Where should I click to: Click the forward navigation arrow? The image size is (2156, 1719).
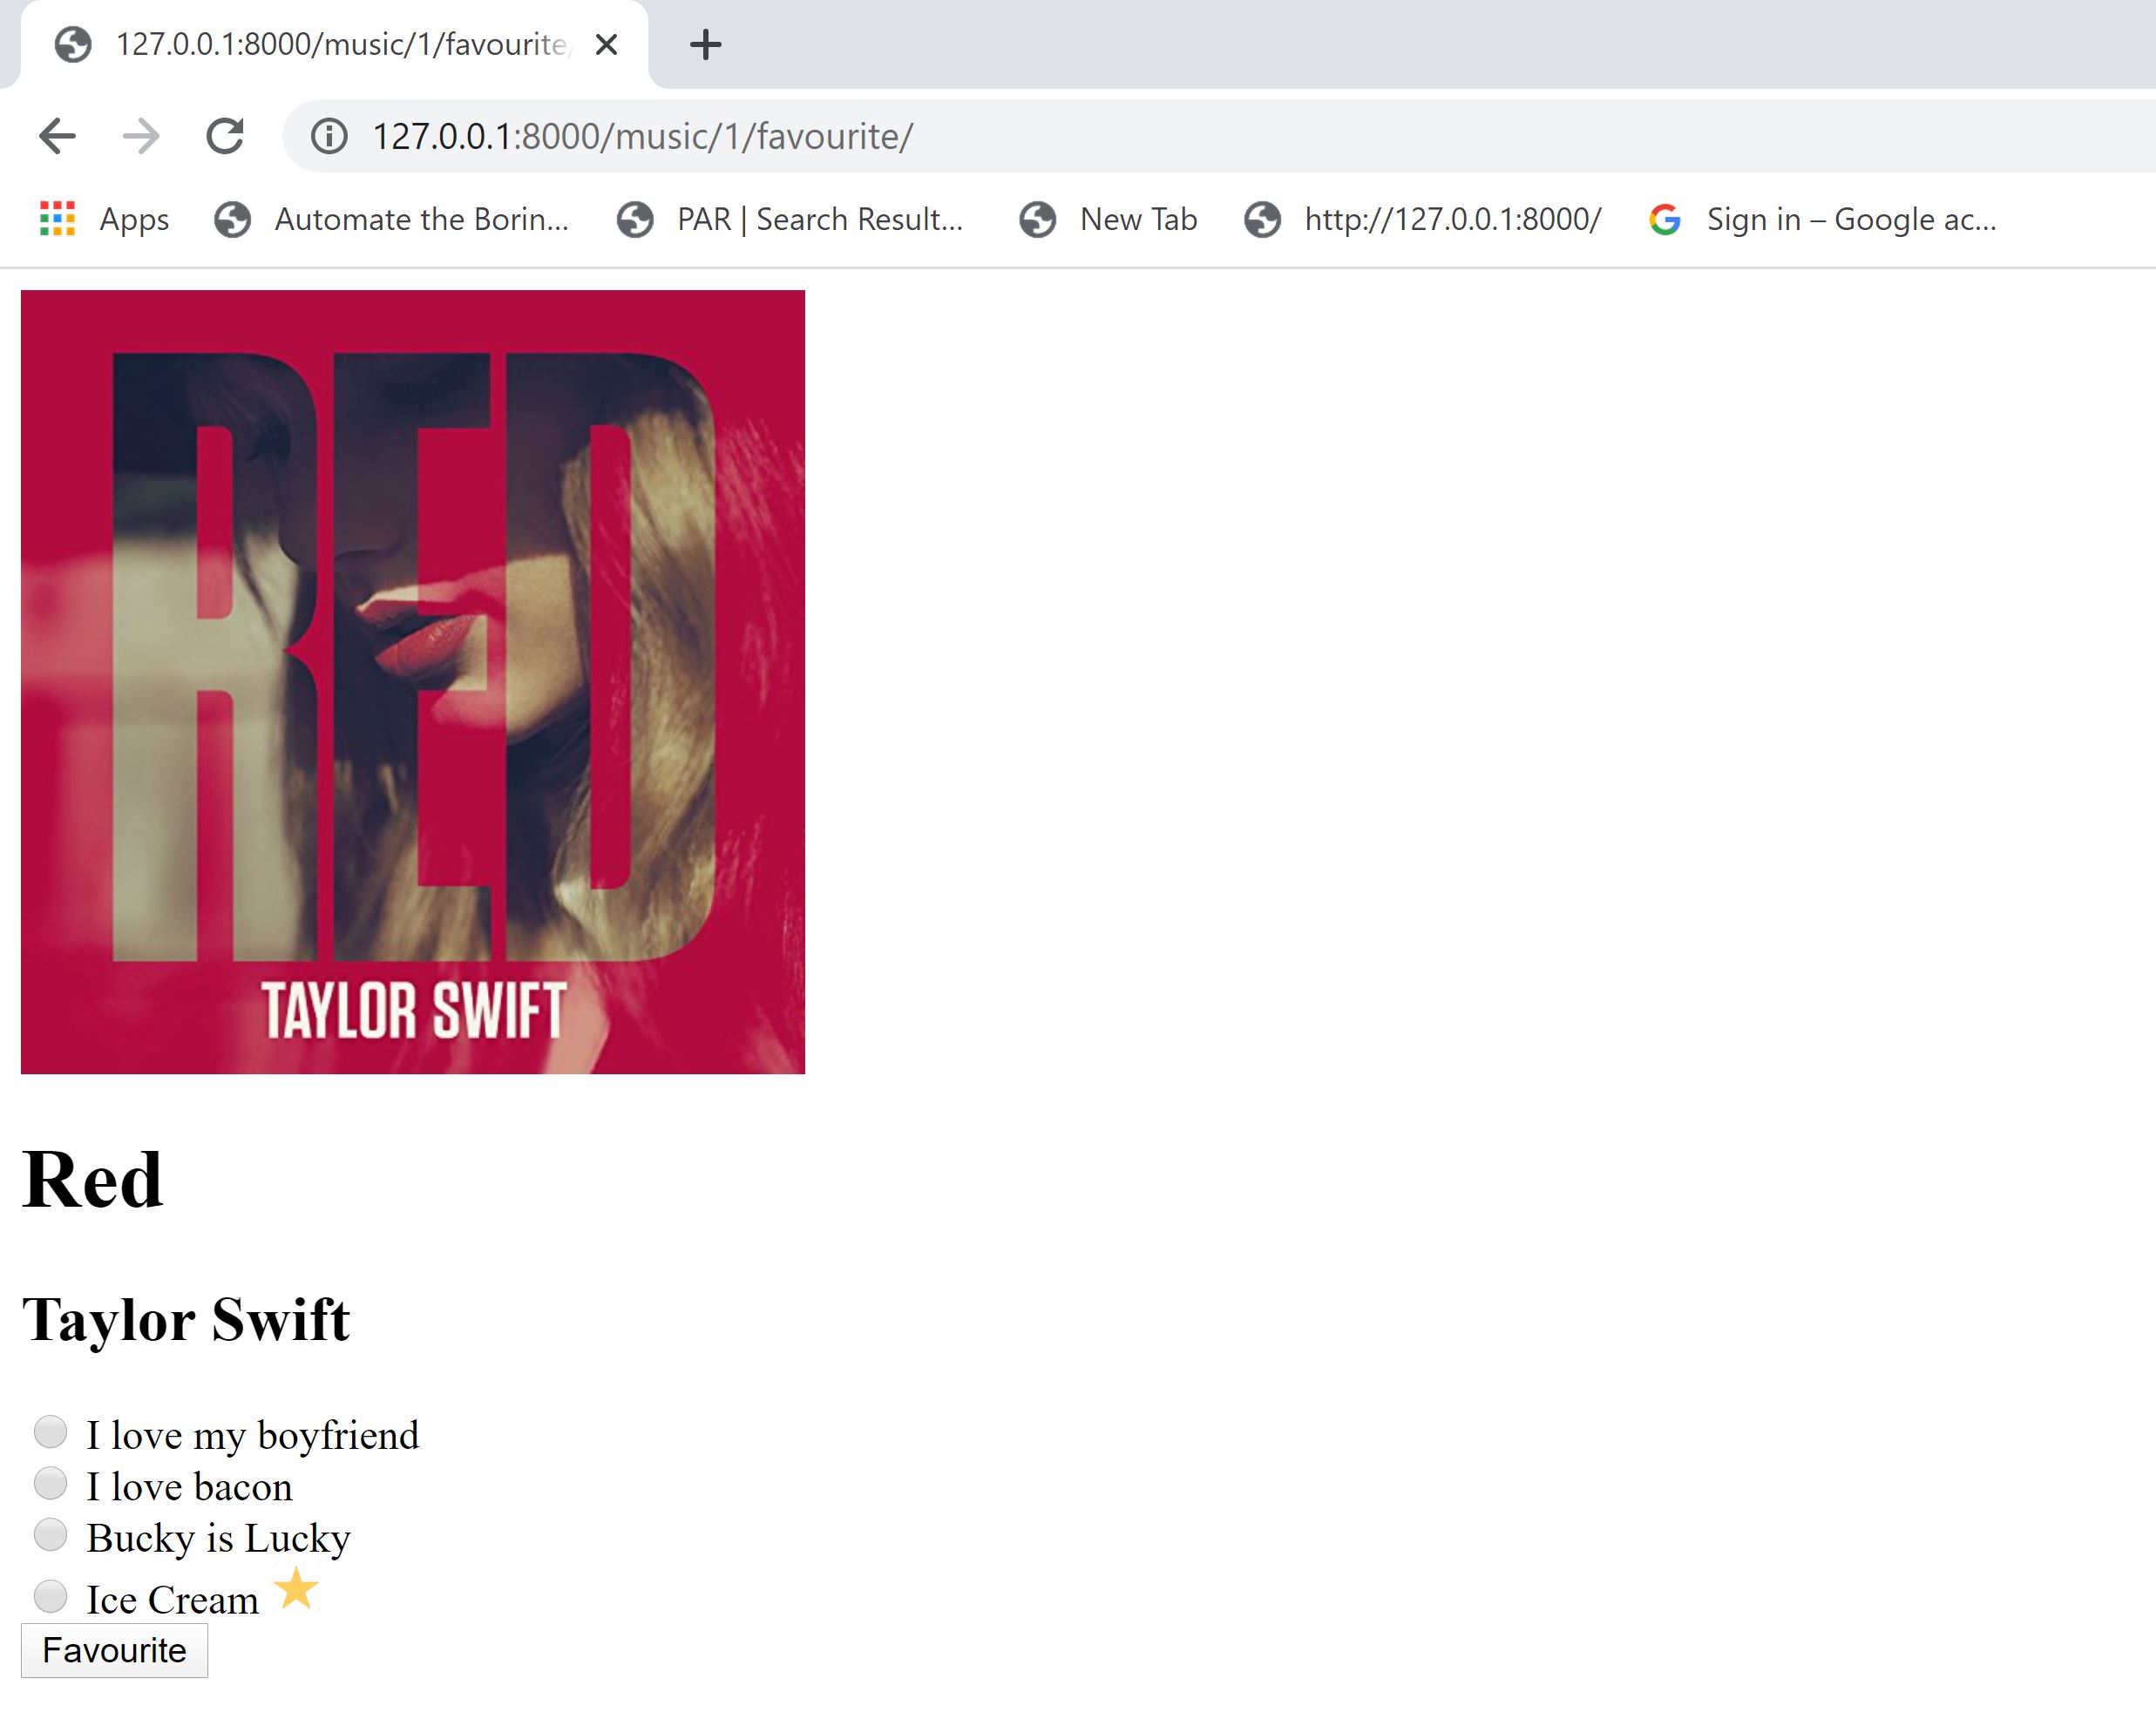[x=141, y=136]
